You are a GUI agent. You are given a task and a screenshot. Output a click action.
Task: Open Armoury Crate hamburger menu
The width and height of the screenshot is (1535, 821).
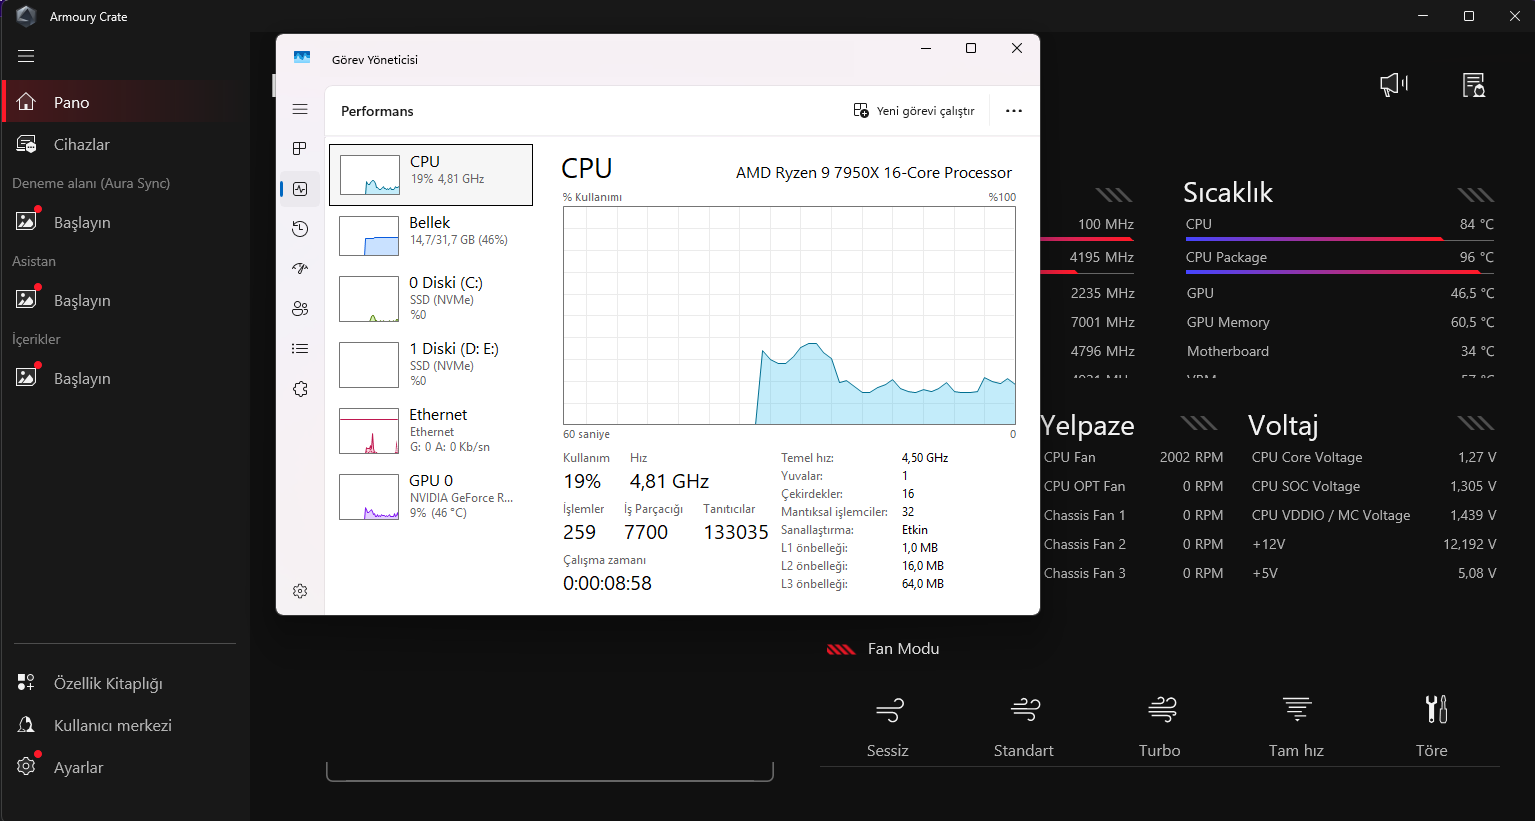click(x=26, y=56)
